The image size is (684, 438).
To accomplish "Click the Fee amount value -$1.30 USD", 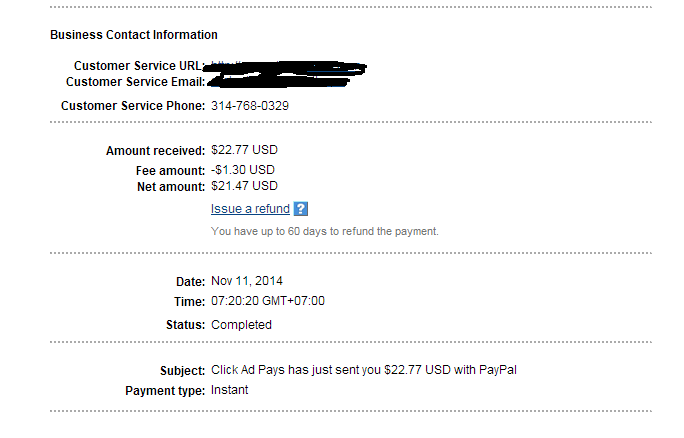I will 243,170.
